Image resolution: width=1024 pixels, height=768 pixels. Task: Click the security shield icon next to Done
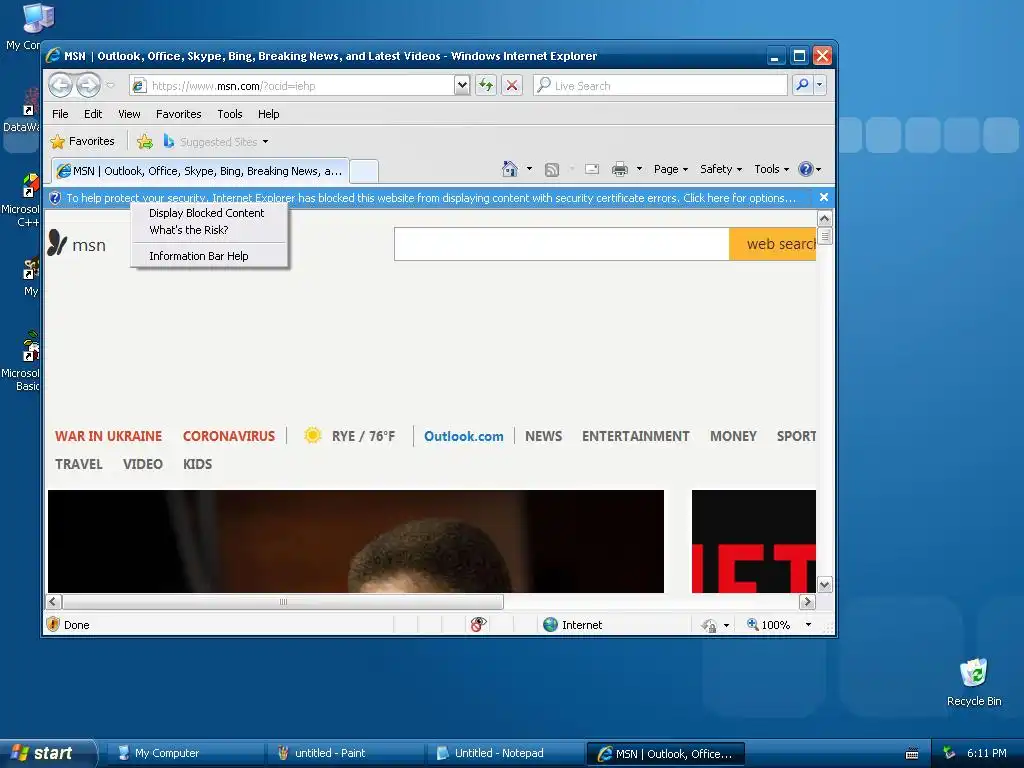[54, 625]
